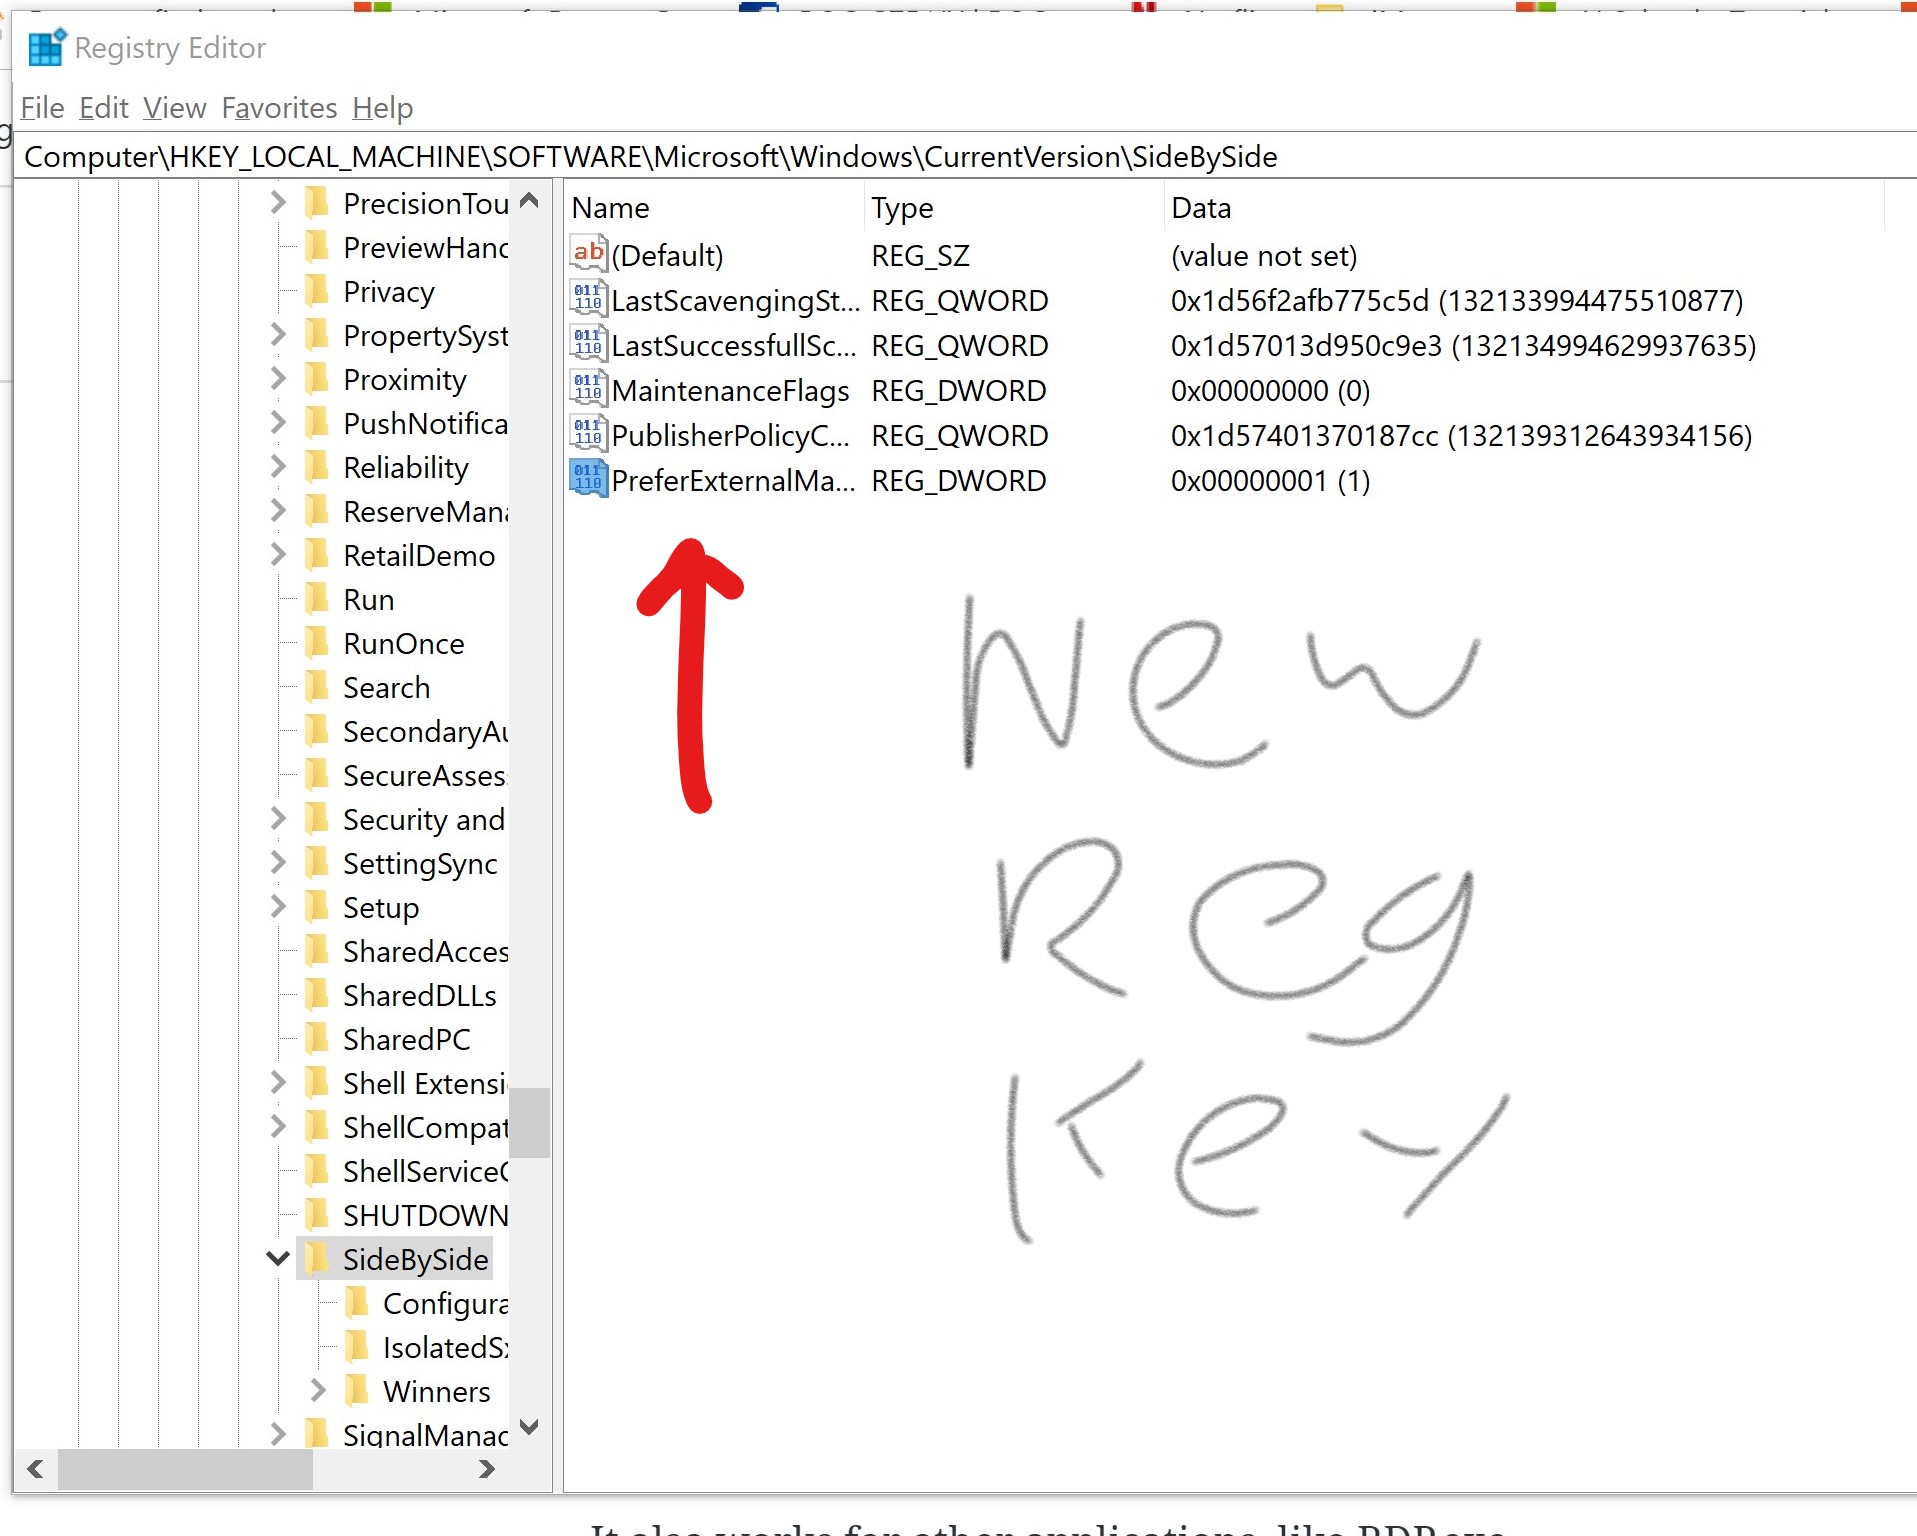Viewport: 1917px width, 1536px height.
Task: Collapse the SideBySide key
Action: 278,1259
